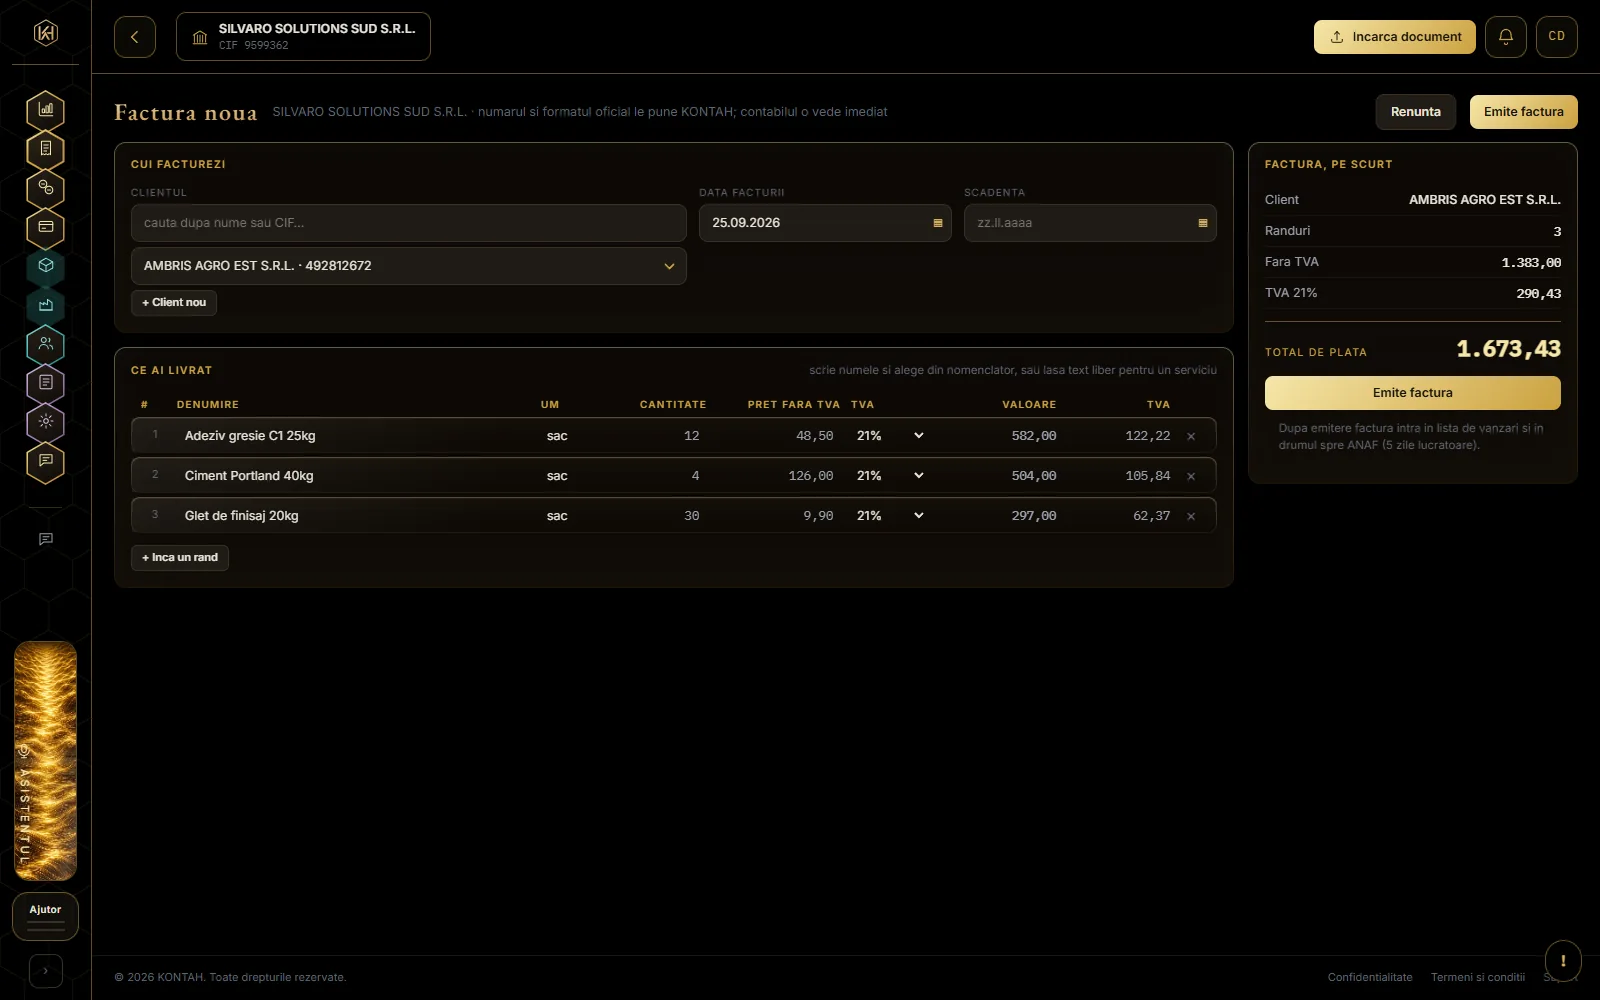Screen dimensions: 1600x1000
Task: Open the Confidentialitate footer link
Action: pos(1370,977)
